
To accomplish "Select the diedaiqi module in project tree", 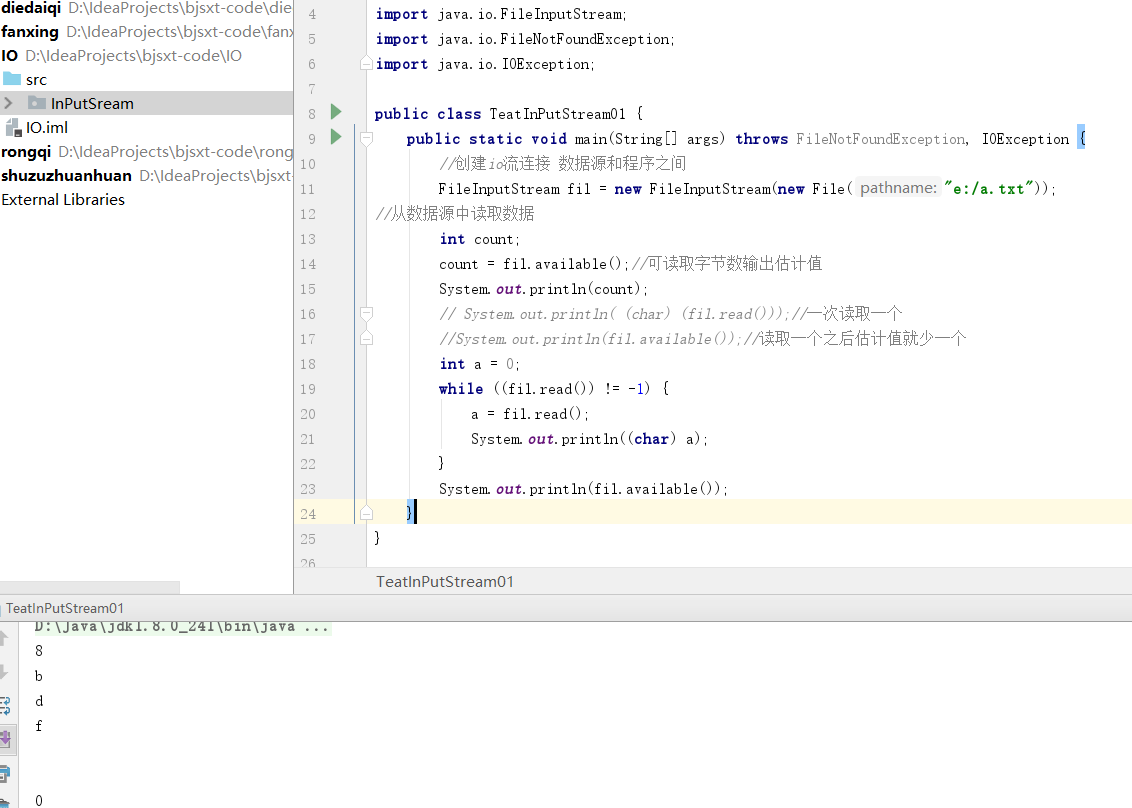I will (x=147, y=8).
